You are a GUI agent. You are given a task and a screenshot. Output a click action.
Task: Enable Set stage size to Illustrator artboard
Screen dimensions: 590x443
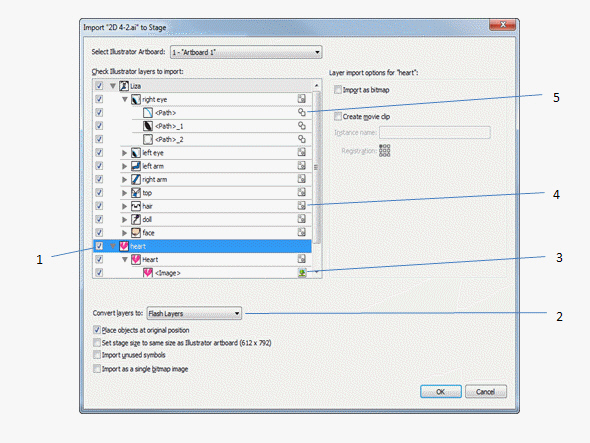coord(97,343)
